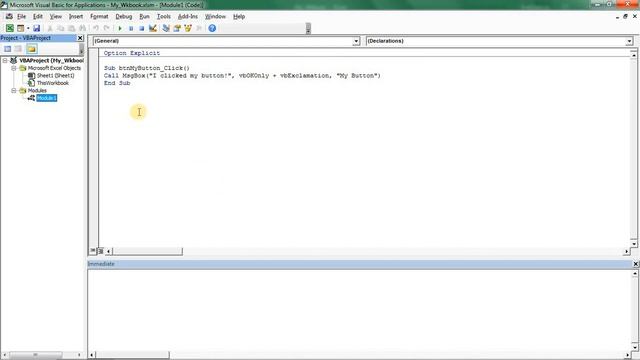Click the Break pause icon
Screen dimensions: 640x360
pos(131,28)
